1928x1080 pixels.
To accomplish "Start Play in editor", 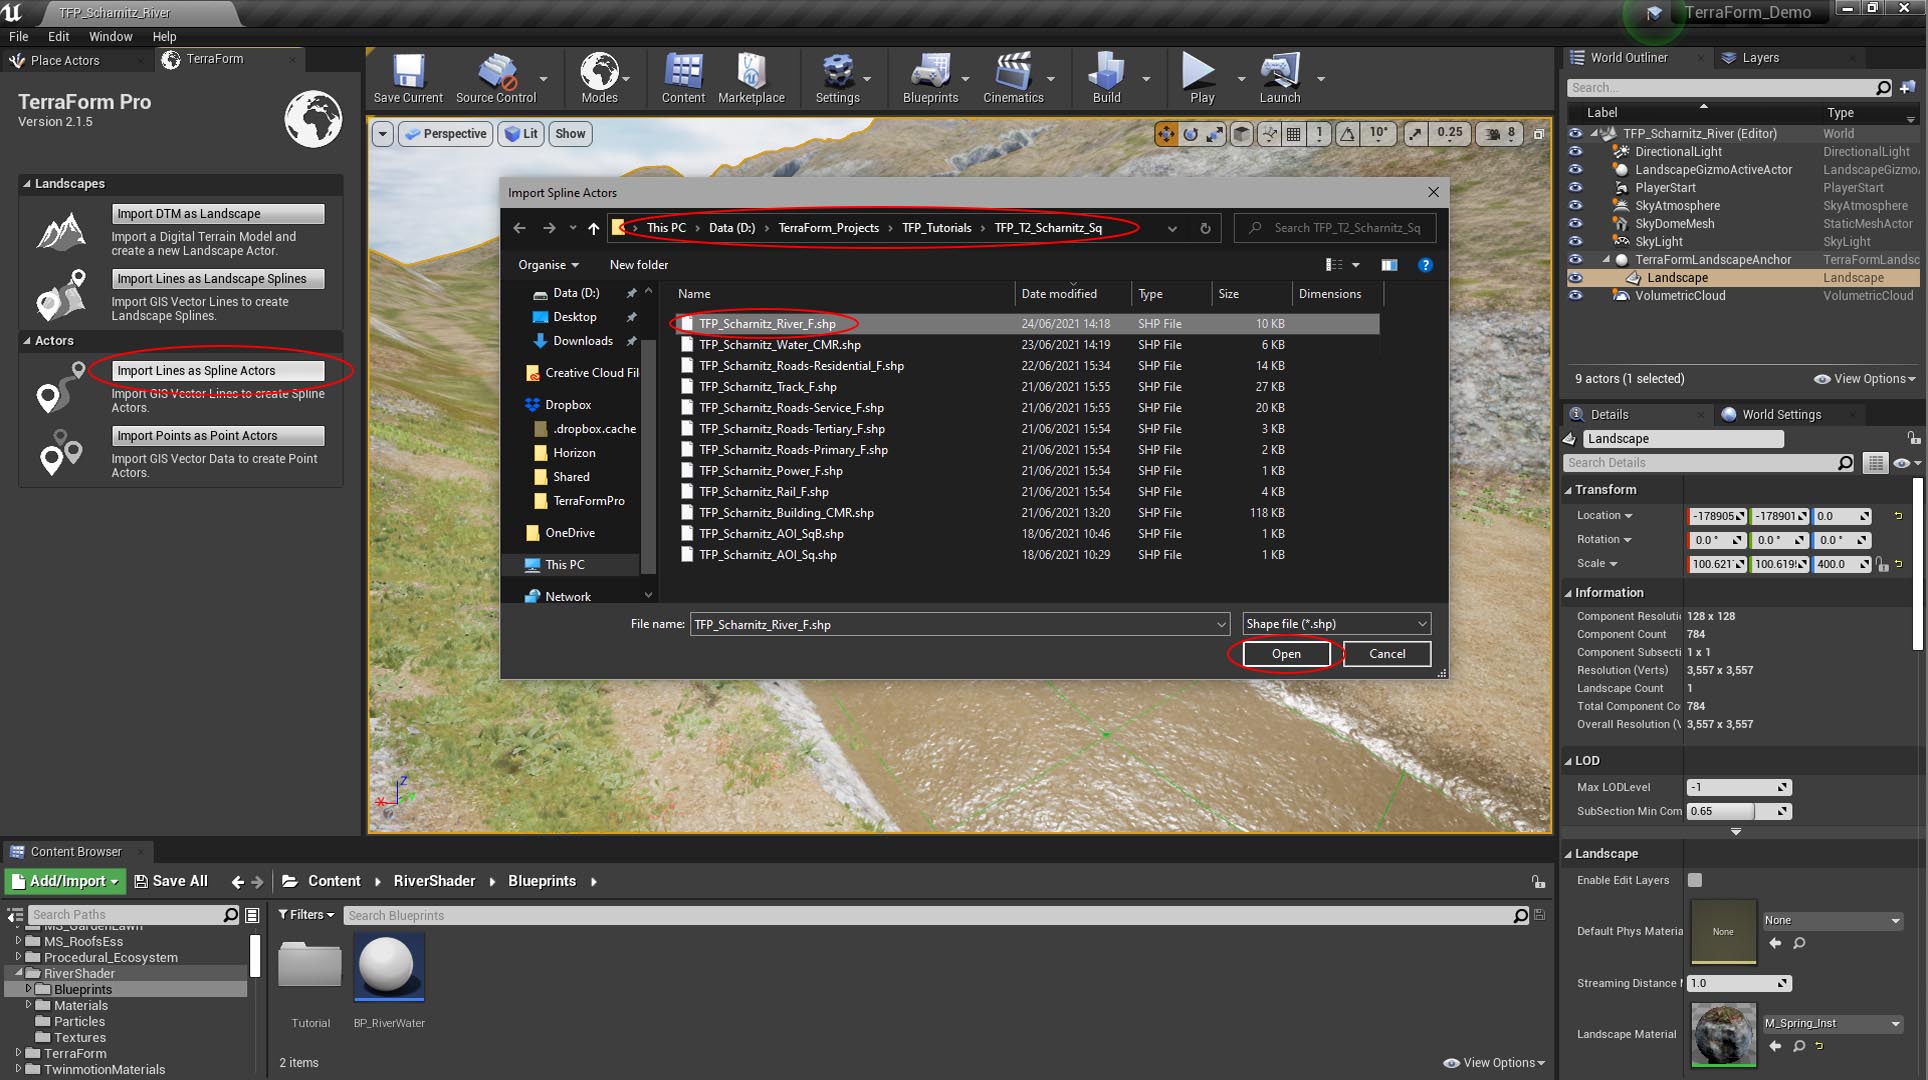I will point(1201,78).
